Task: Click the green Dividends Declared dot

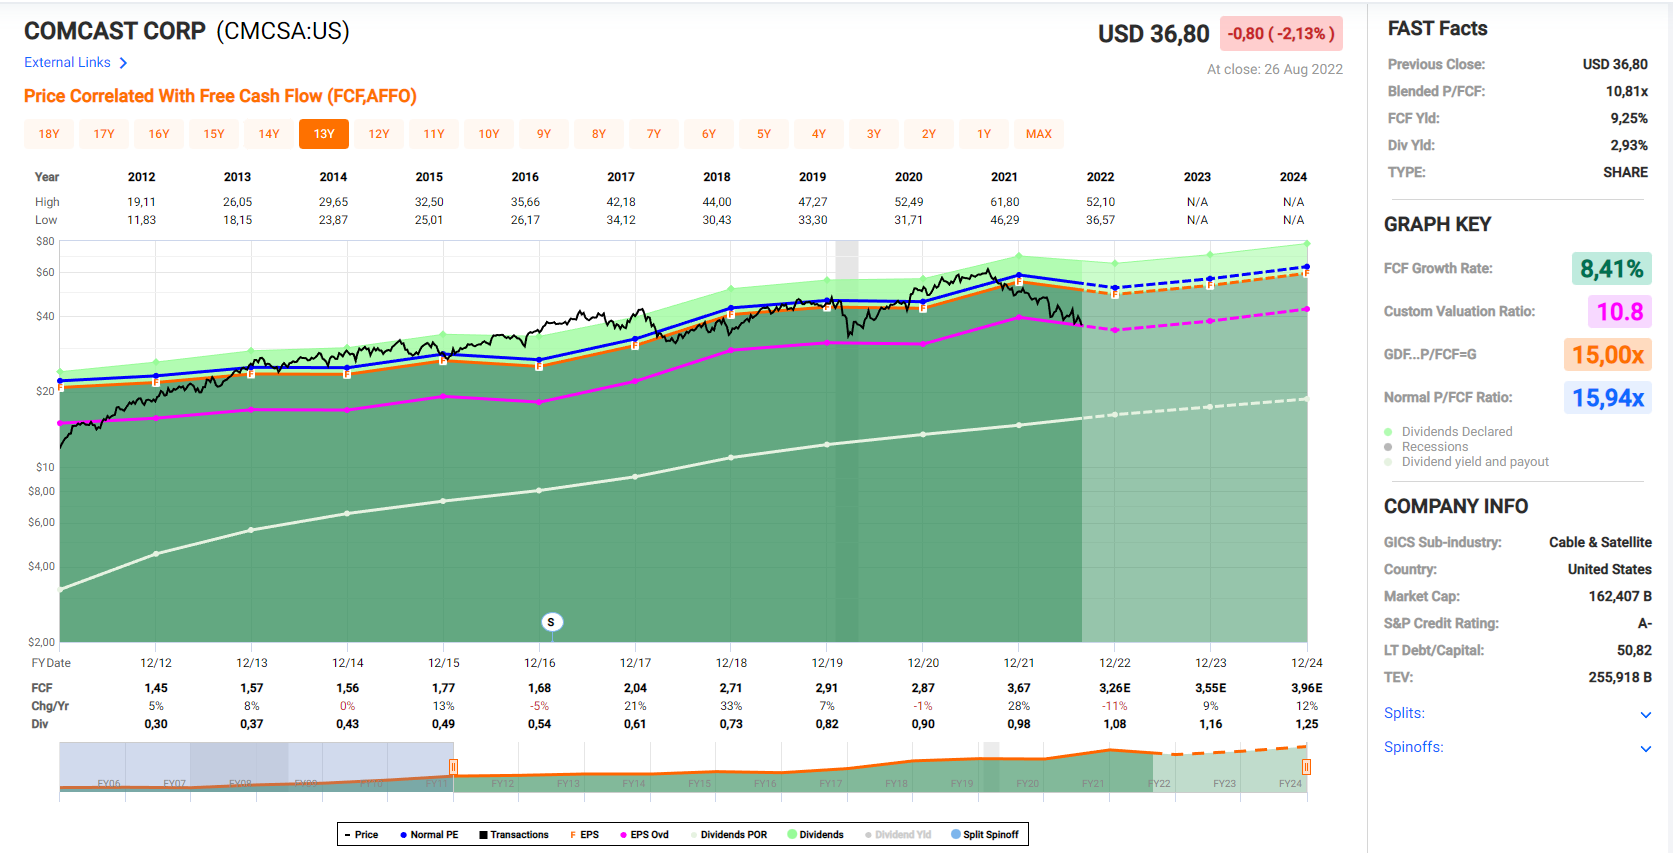Action: point(1388,432)
